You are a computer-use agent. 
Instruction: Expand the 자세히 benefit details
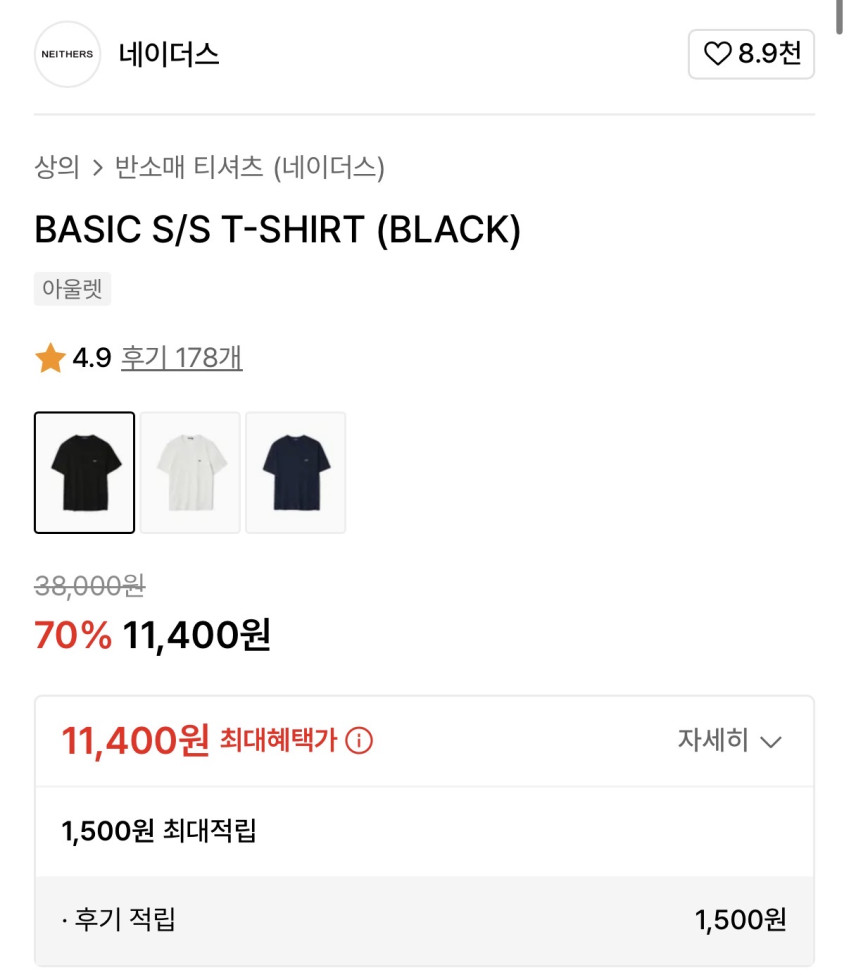pos(713,741)
